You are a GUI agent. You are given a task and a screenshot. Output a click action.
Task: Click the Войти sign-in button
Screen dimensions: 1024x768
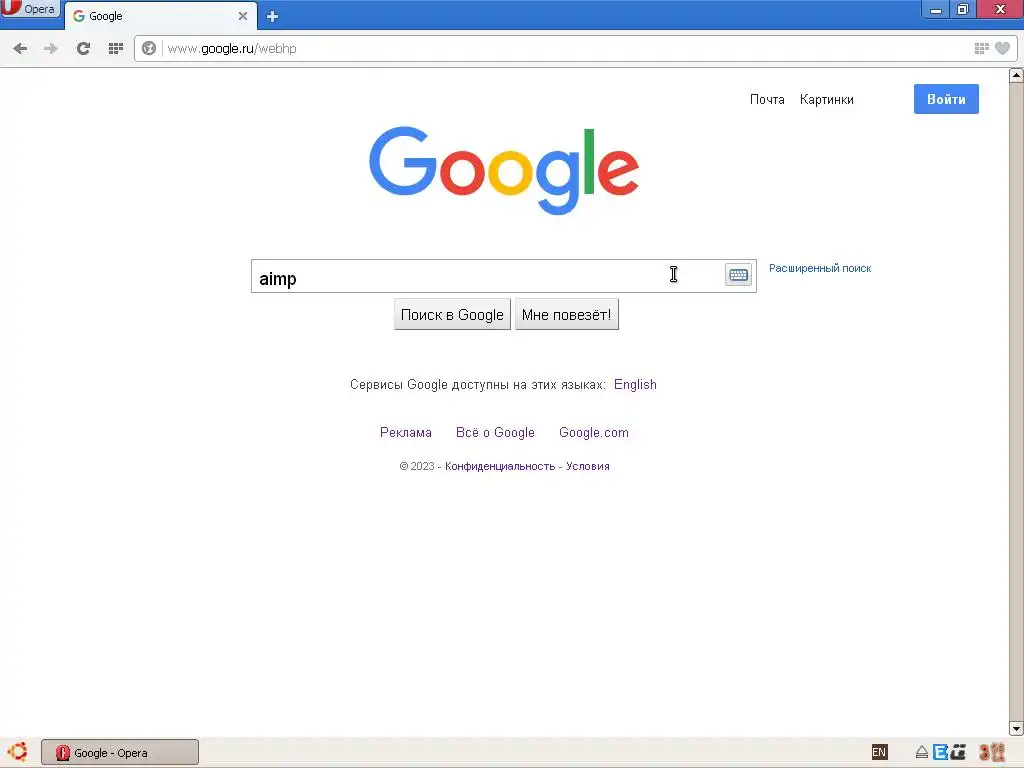pyautogui.click(x=946, y=99)
